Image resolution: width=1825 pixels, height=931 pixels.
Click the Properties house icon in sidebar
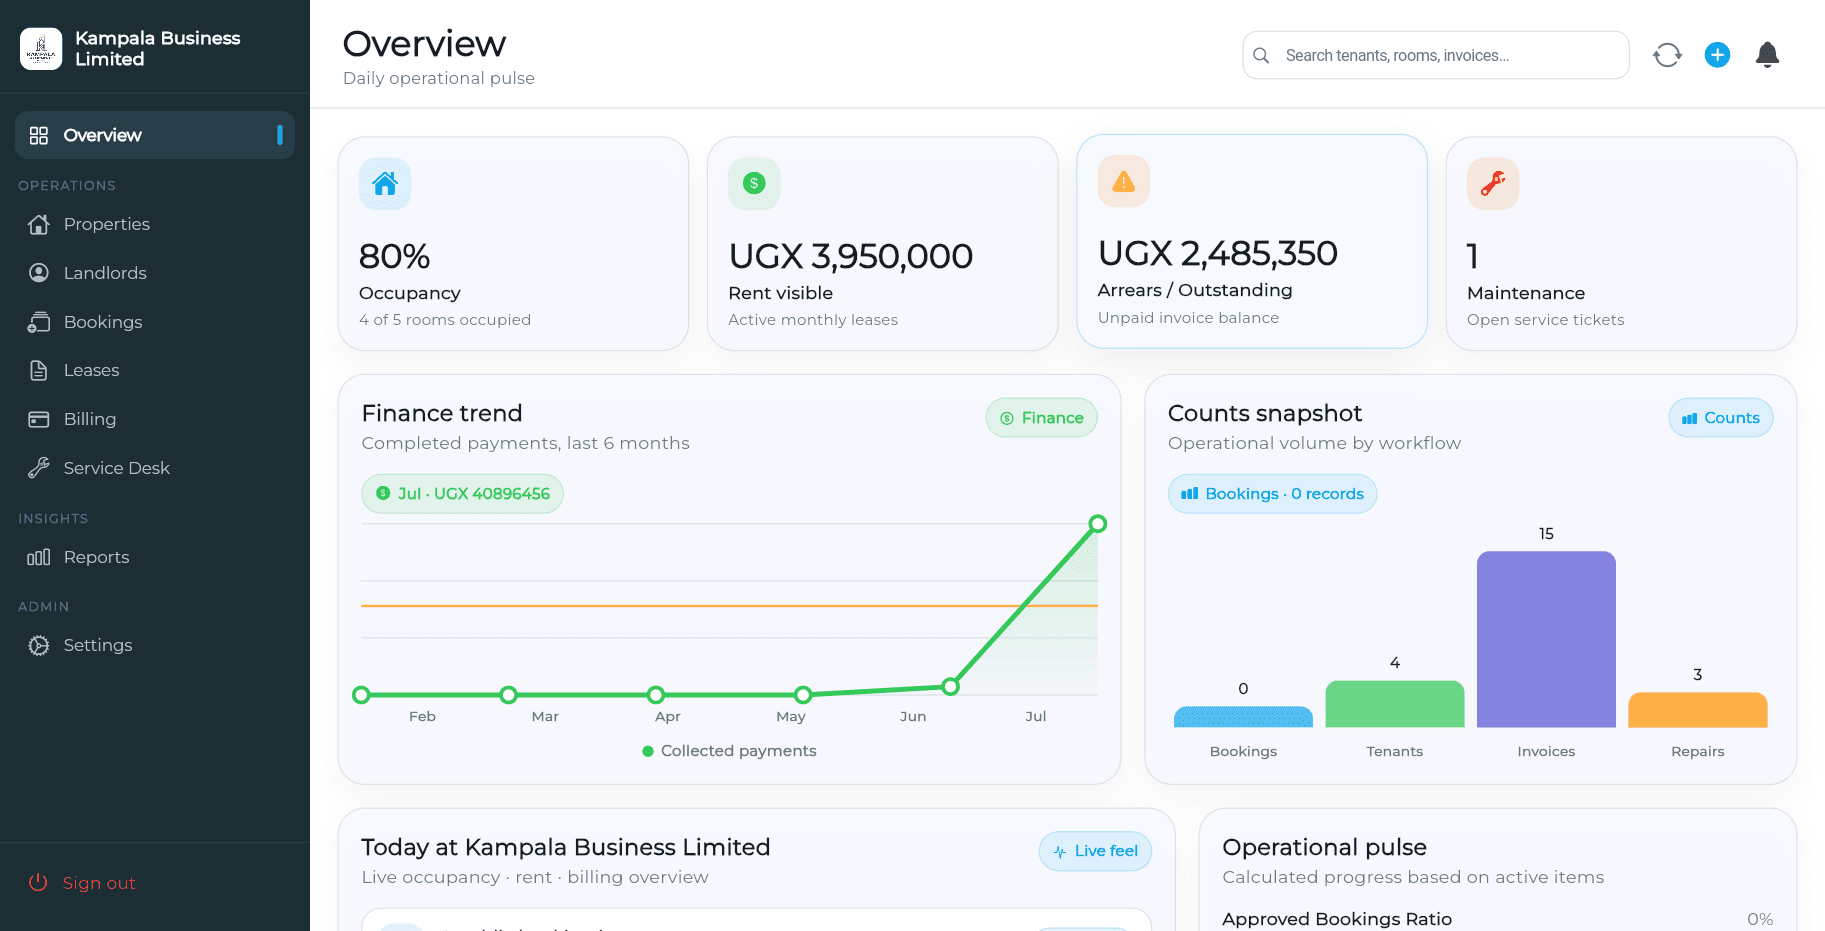point(39,224)
